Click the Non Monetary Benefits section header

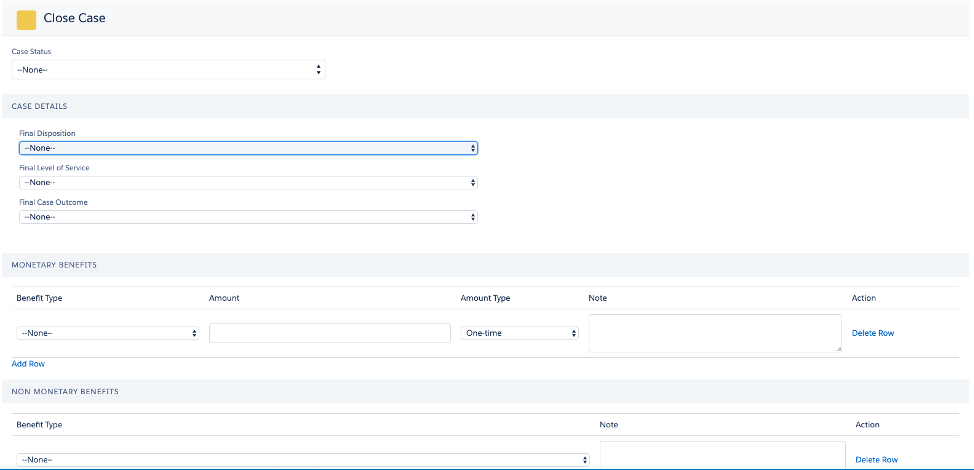click(x=65, y=391)
